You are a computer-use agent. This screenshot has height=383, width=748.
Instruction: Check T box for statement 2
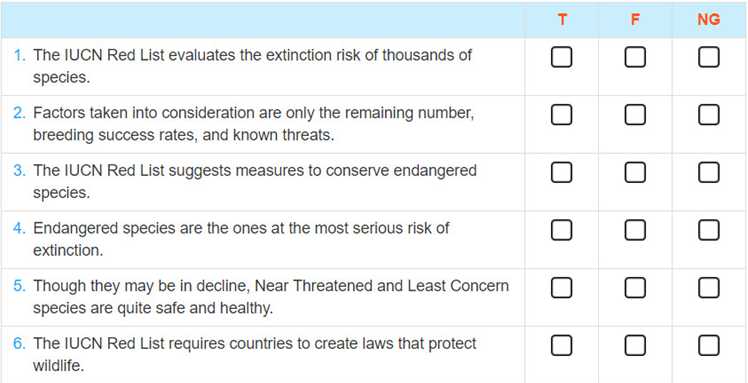click(561, 115)
